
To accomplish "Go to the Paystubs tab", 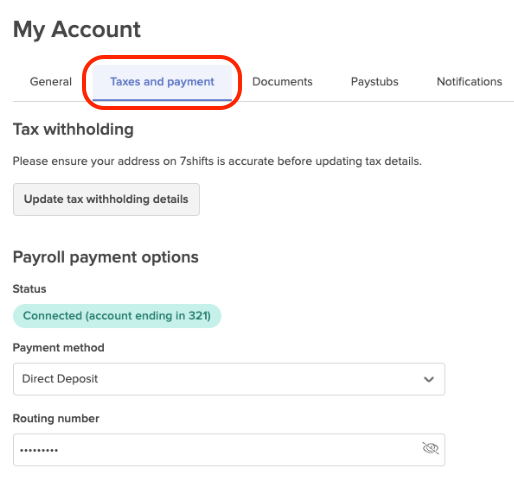I will pos(375,82).
